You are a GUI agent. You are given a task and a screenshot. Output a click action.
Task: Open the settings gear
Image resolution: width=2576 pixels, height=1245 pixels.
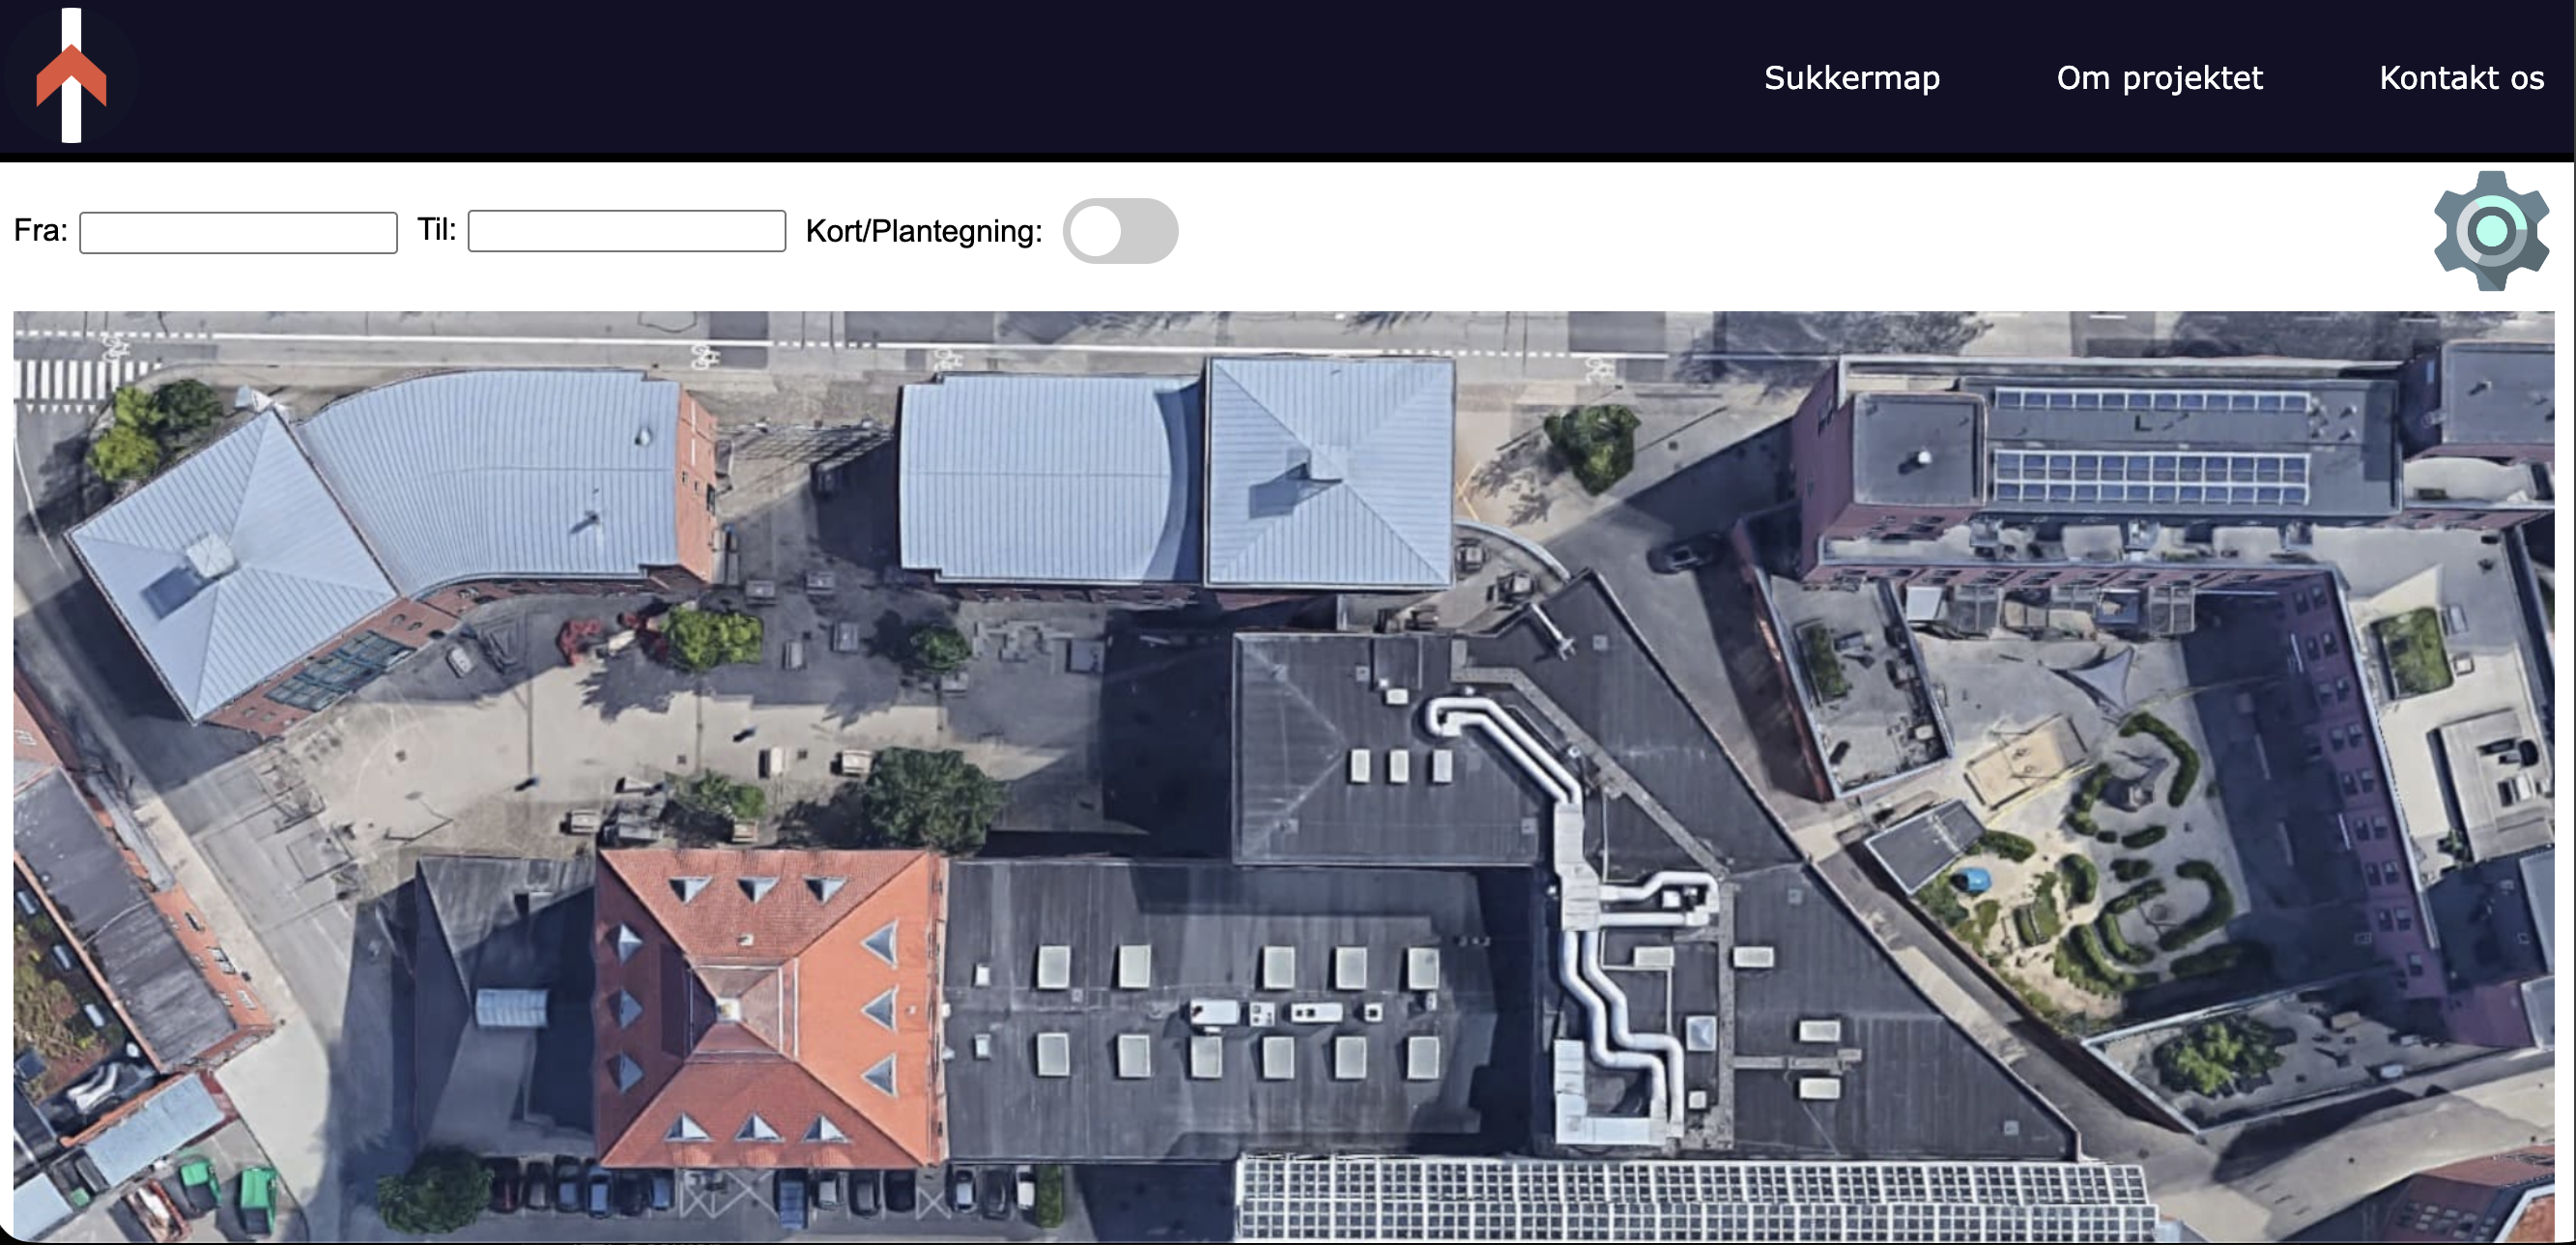2490,230
